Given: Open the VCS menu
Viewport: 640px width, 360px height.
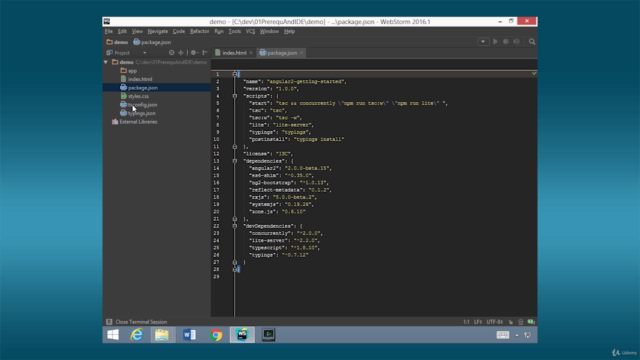Looking at the screenshot, I should pyautogui.click(x=250, y=31).
